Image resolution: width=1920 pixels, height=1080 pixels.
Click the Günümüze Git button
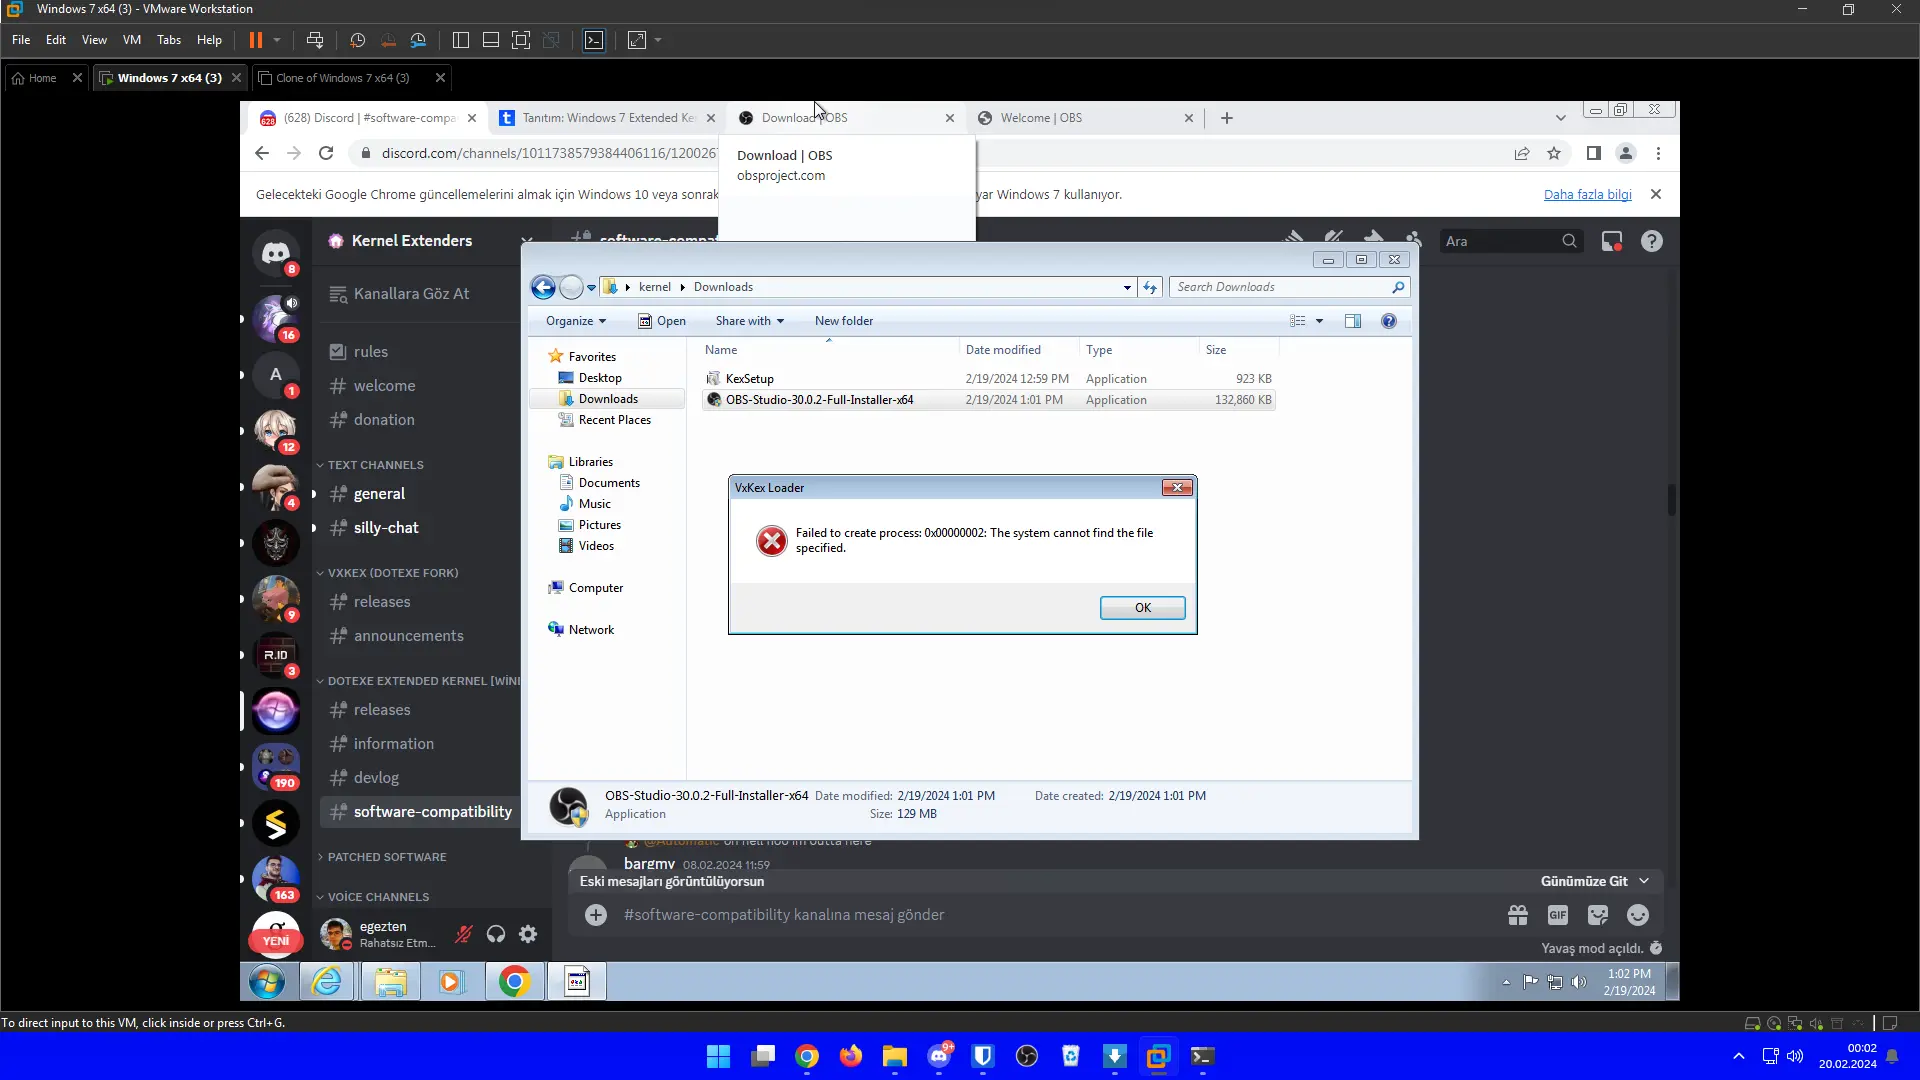1595,881
